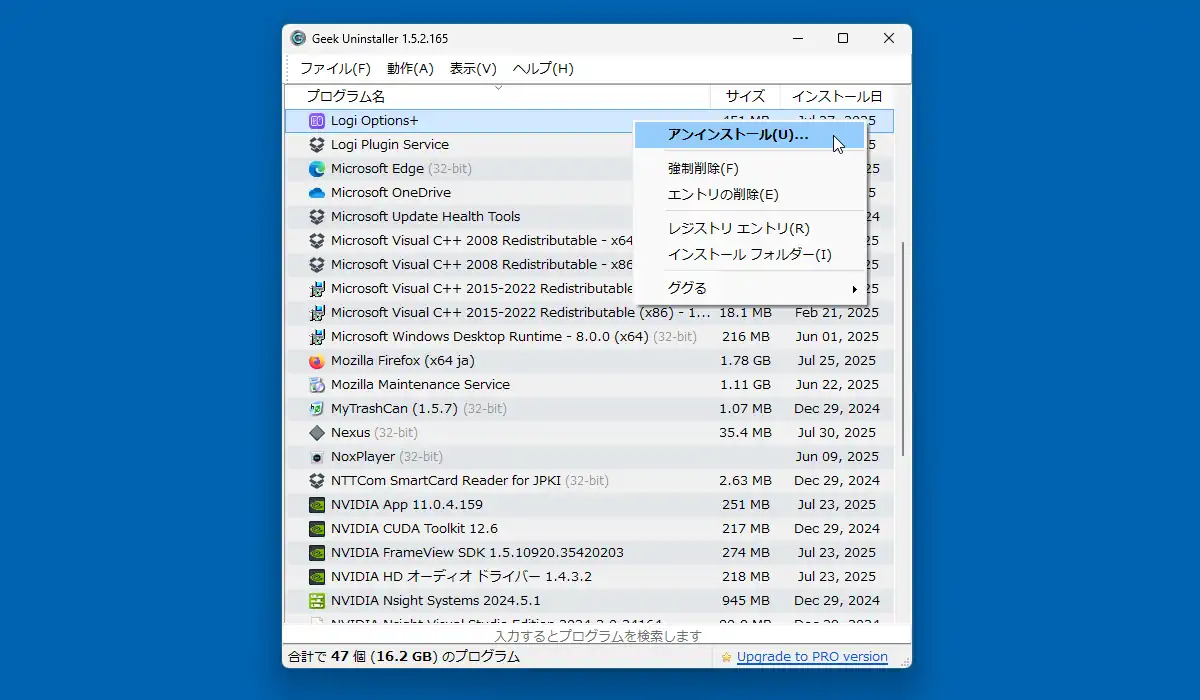
Task: Click the NVIDIA FrameView SDK icon
Action: point(317,553)
